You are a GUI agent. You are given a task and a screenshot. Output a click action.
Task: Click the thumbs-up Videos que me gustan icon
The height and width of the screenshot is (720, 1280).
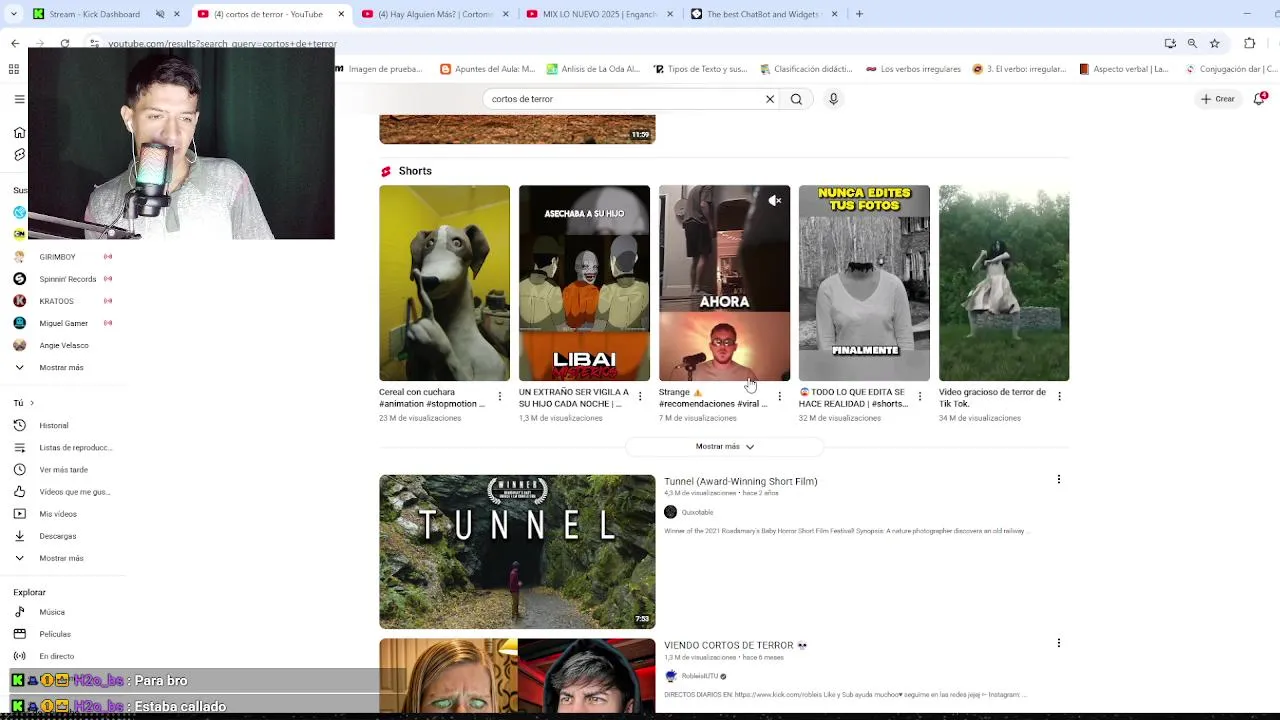[x=19, y=491]
